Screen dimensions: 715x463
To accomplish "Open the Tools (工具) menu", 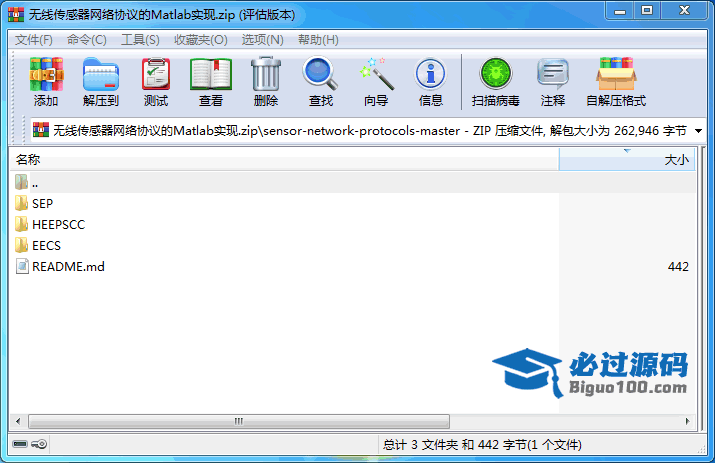I will point(140,40).
